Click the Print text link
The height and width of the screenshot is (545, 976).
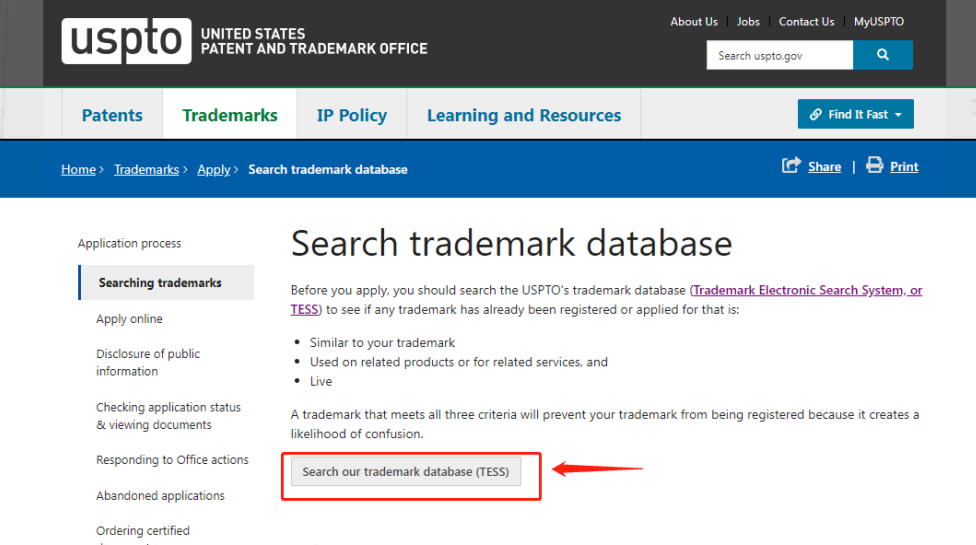(904, 167)
